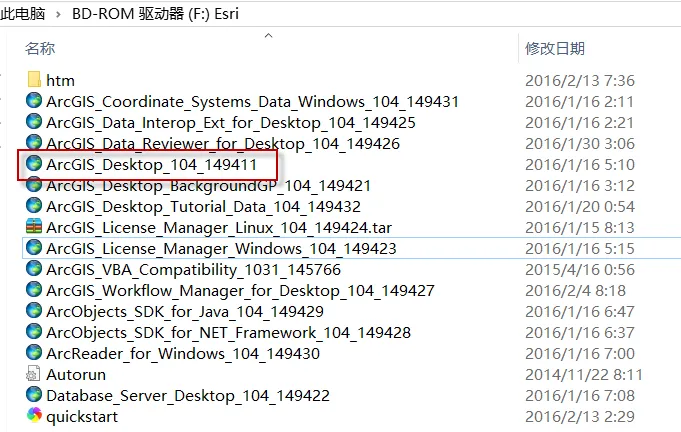Click the date 2016/1/16 3:12
The image size is (681, 432).
pos(580,186)
